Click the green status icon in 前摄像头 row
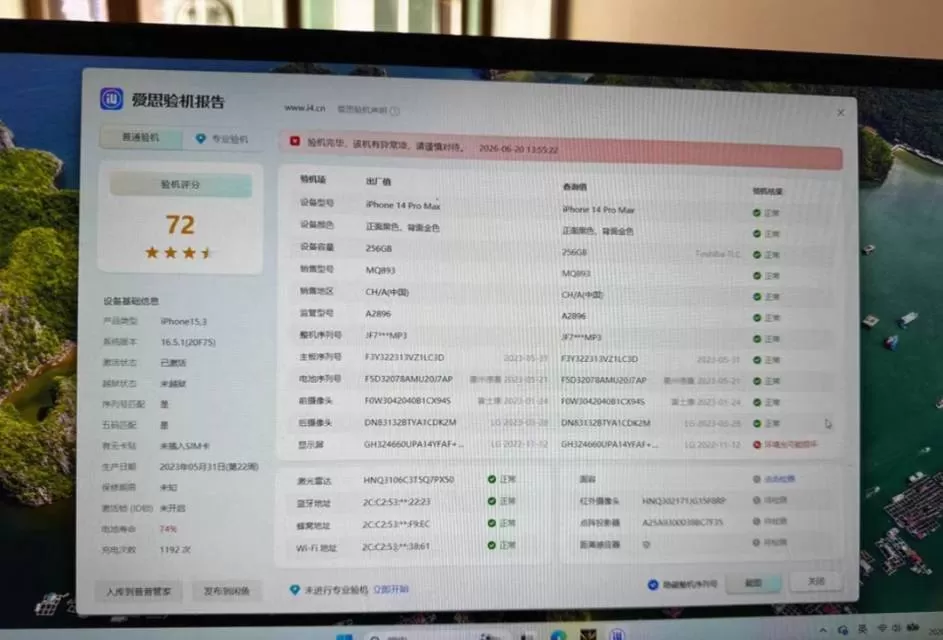Viewport: 943px width, 640px height. point(757,402)
